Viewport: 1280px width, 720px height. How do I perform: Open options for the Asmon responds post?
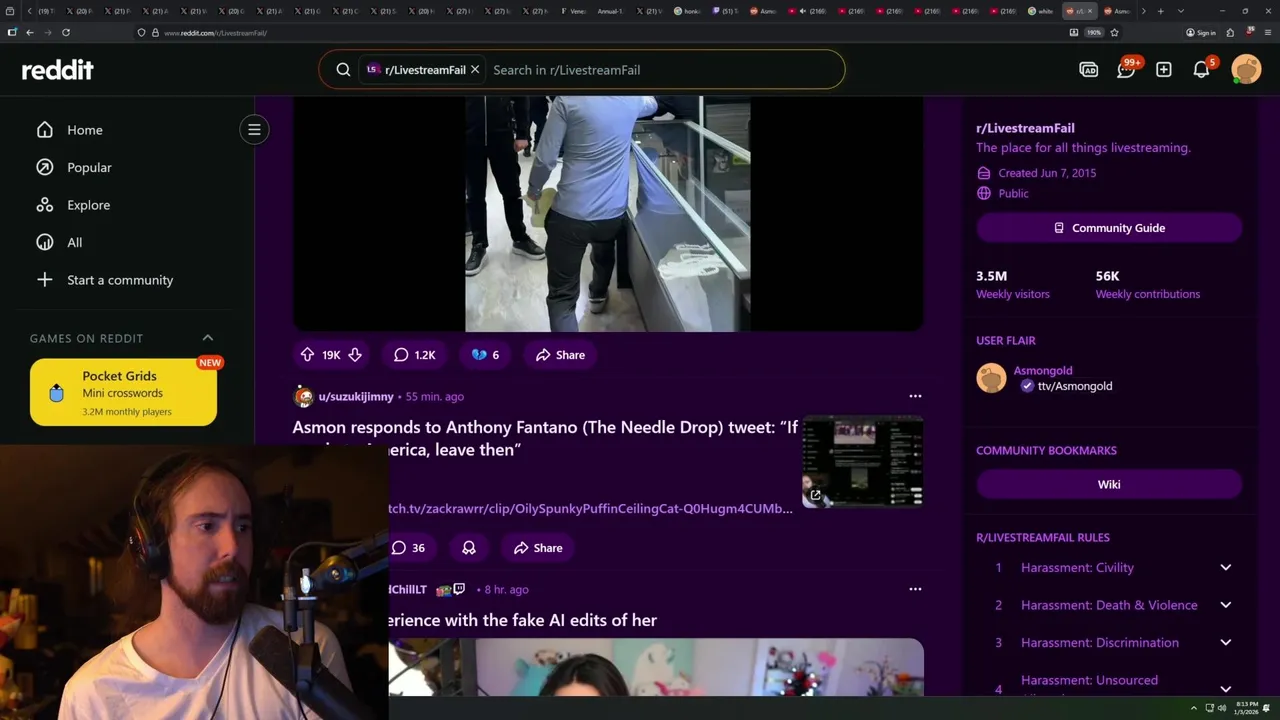(x=915, y=396)
